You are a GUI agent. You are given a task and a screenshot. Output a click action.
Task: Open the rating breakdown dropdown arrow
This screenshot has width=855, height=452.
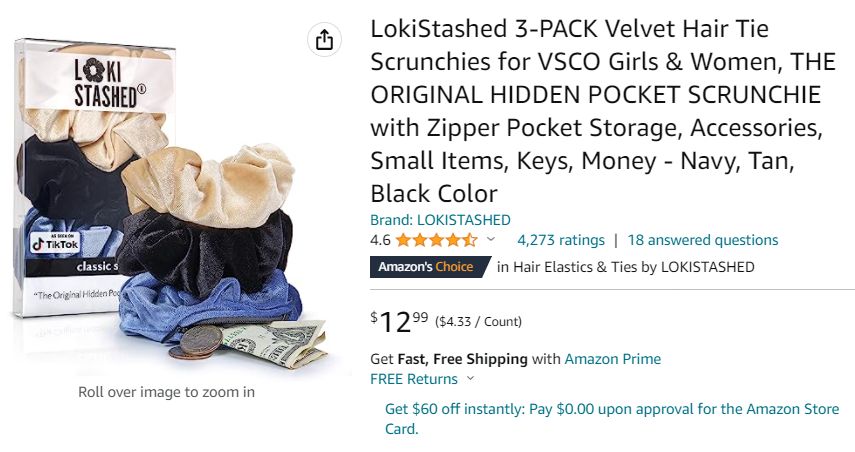pyautogui.click(x=491, y=240)
